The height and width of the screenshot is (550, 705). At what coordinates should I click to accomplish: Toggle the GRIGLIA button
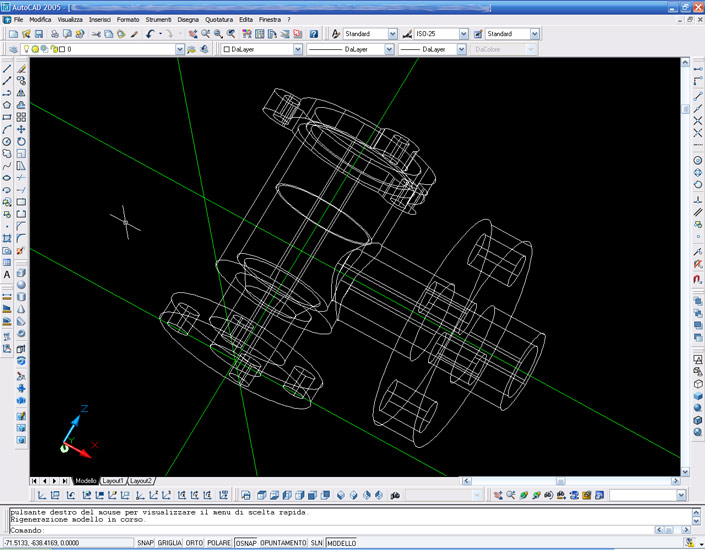(169, 543)
